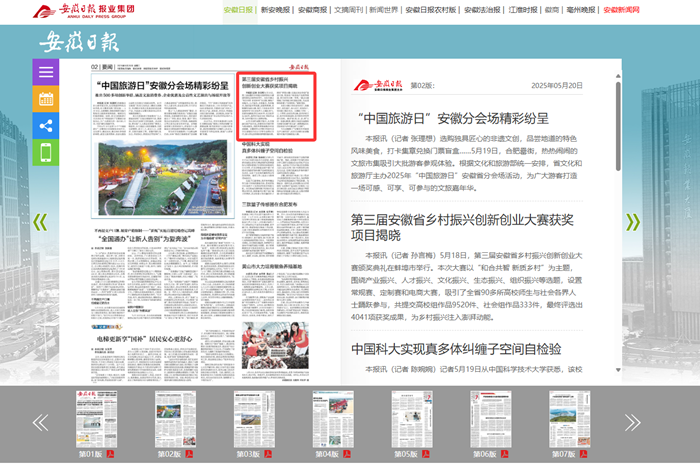Screen dimensions: 700x466
Task: Open article 第三届安徽省乡村振兴创新创业大赛获奖项目揭晓
Action: [x=461, y=227]
